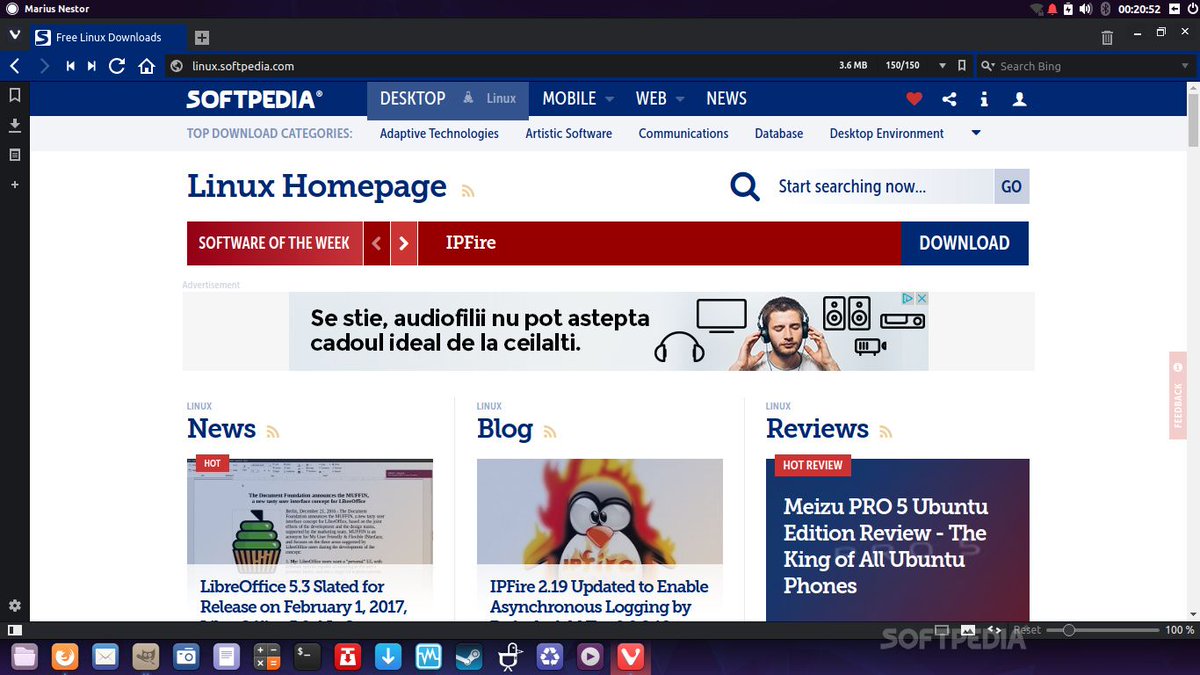Open the DESKTOP menu item
The image size is (1200, 675).
pos(412,99)
